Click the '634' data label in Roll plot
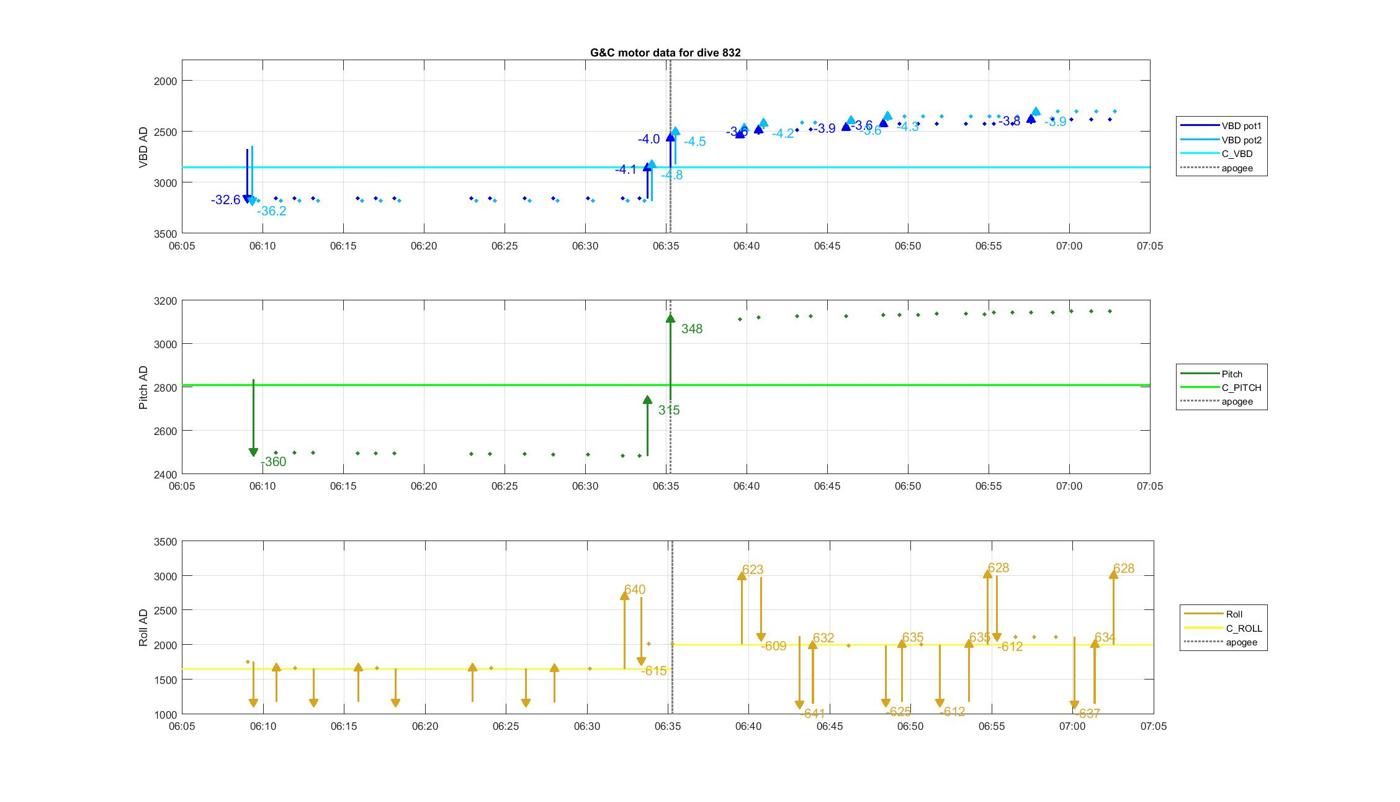 pos(1105,638)
